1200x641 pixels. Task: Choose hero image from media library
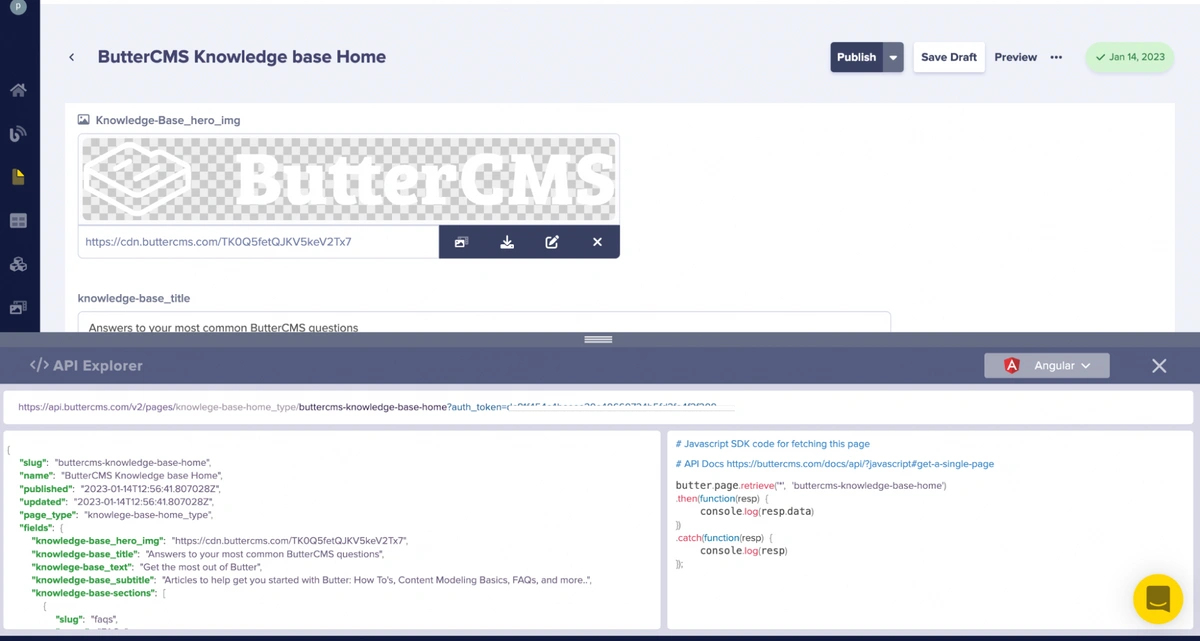[x=461, y=242]
